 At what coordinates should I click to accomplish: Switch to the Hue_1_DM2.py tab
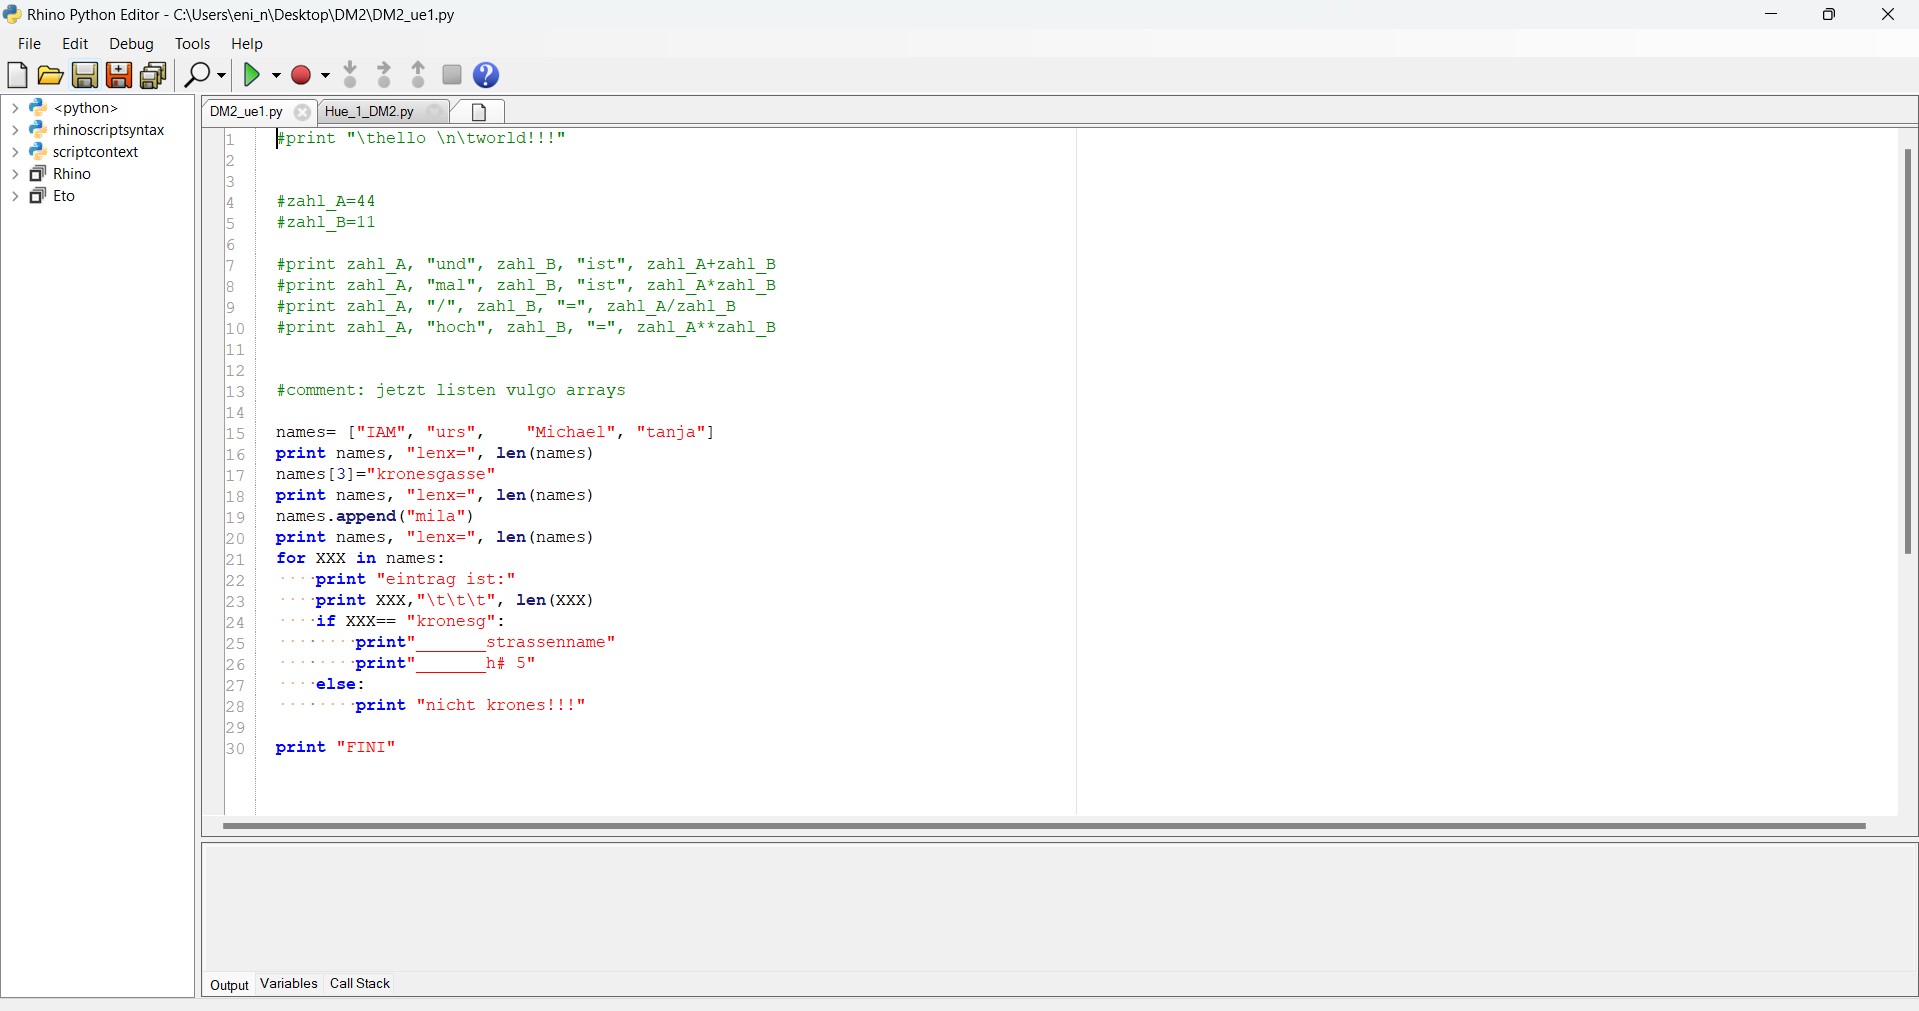371,111
